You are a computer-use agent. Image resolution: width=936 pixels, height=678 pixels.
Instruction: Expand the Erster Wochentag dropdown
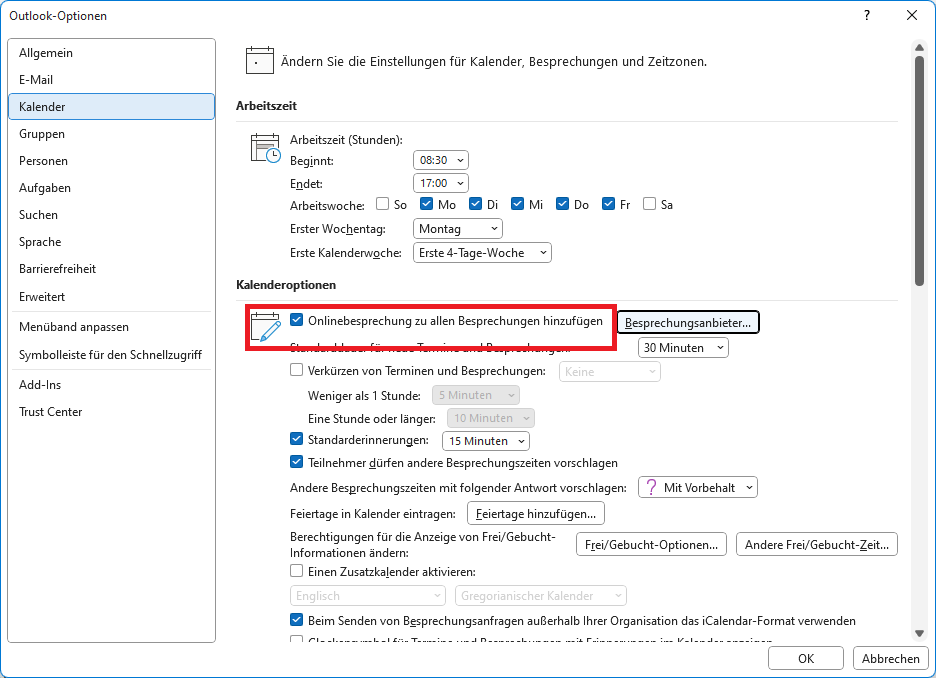457,229
